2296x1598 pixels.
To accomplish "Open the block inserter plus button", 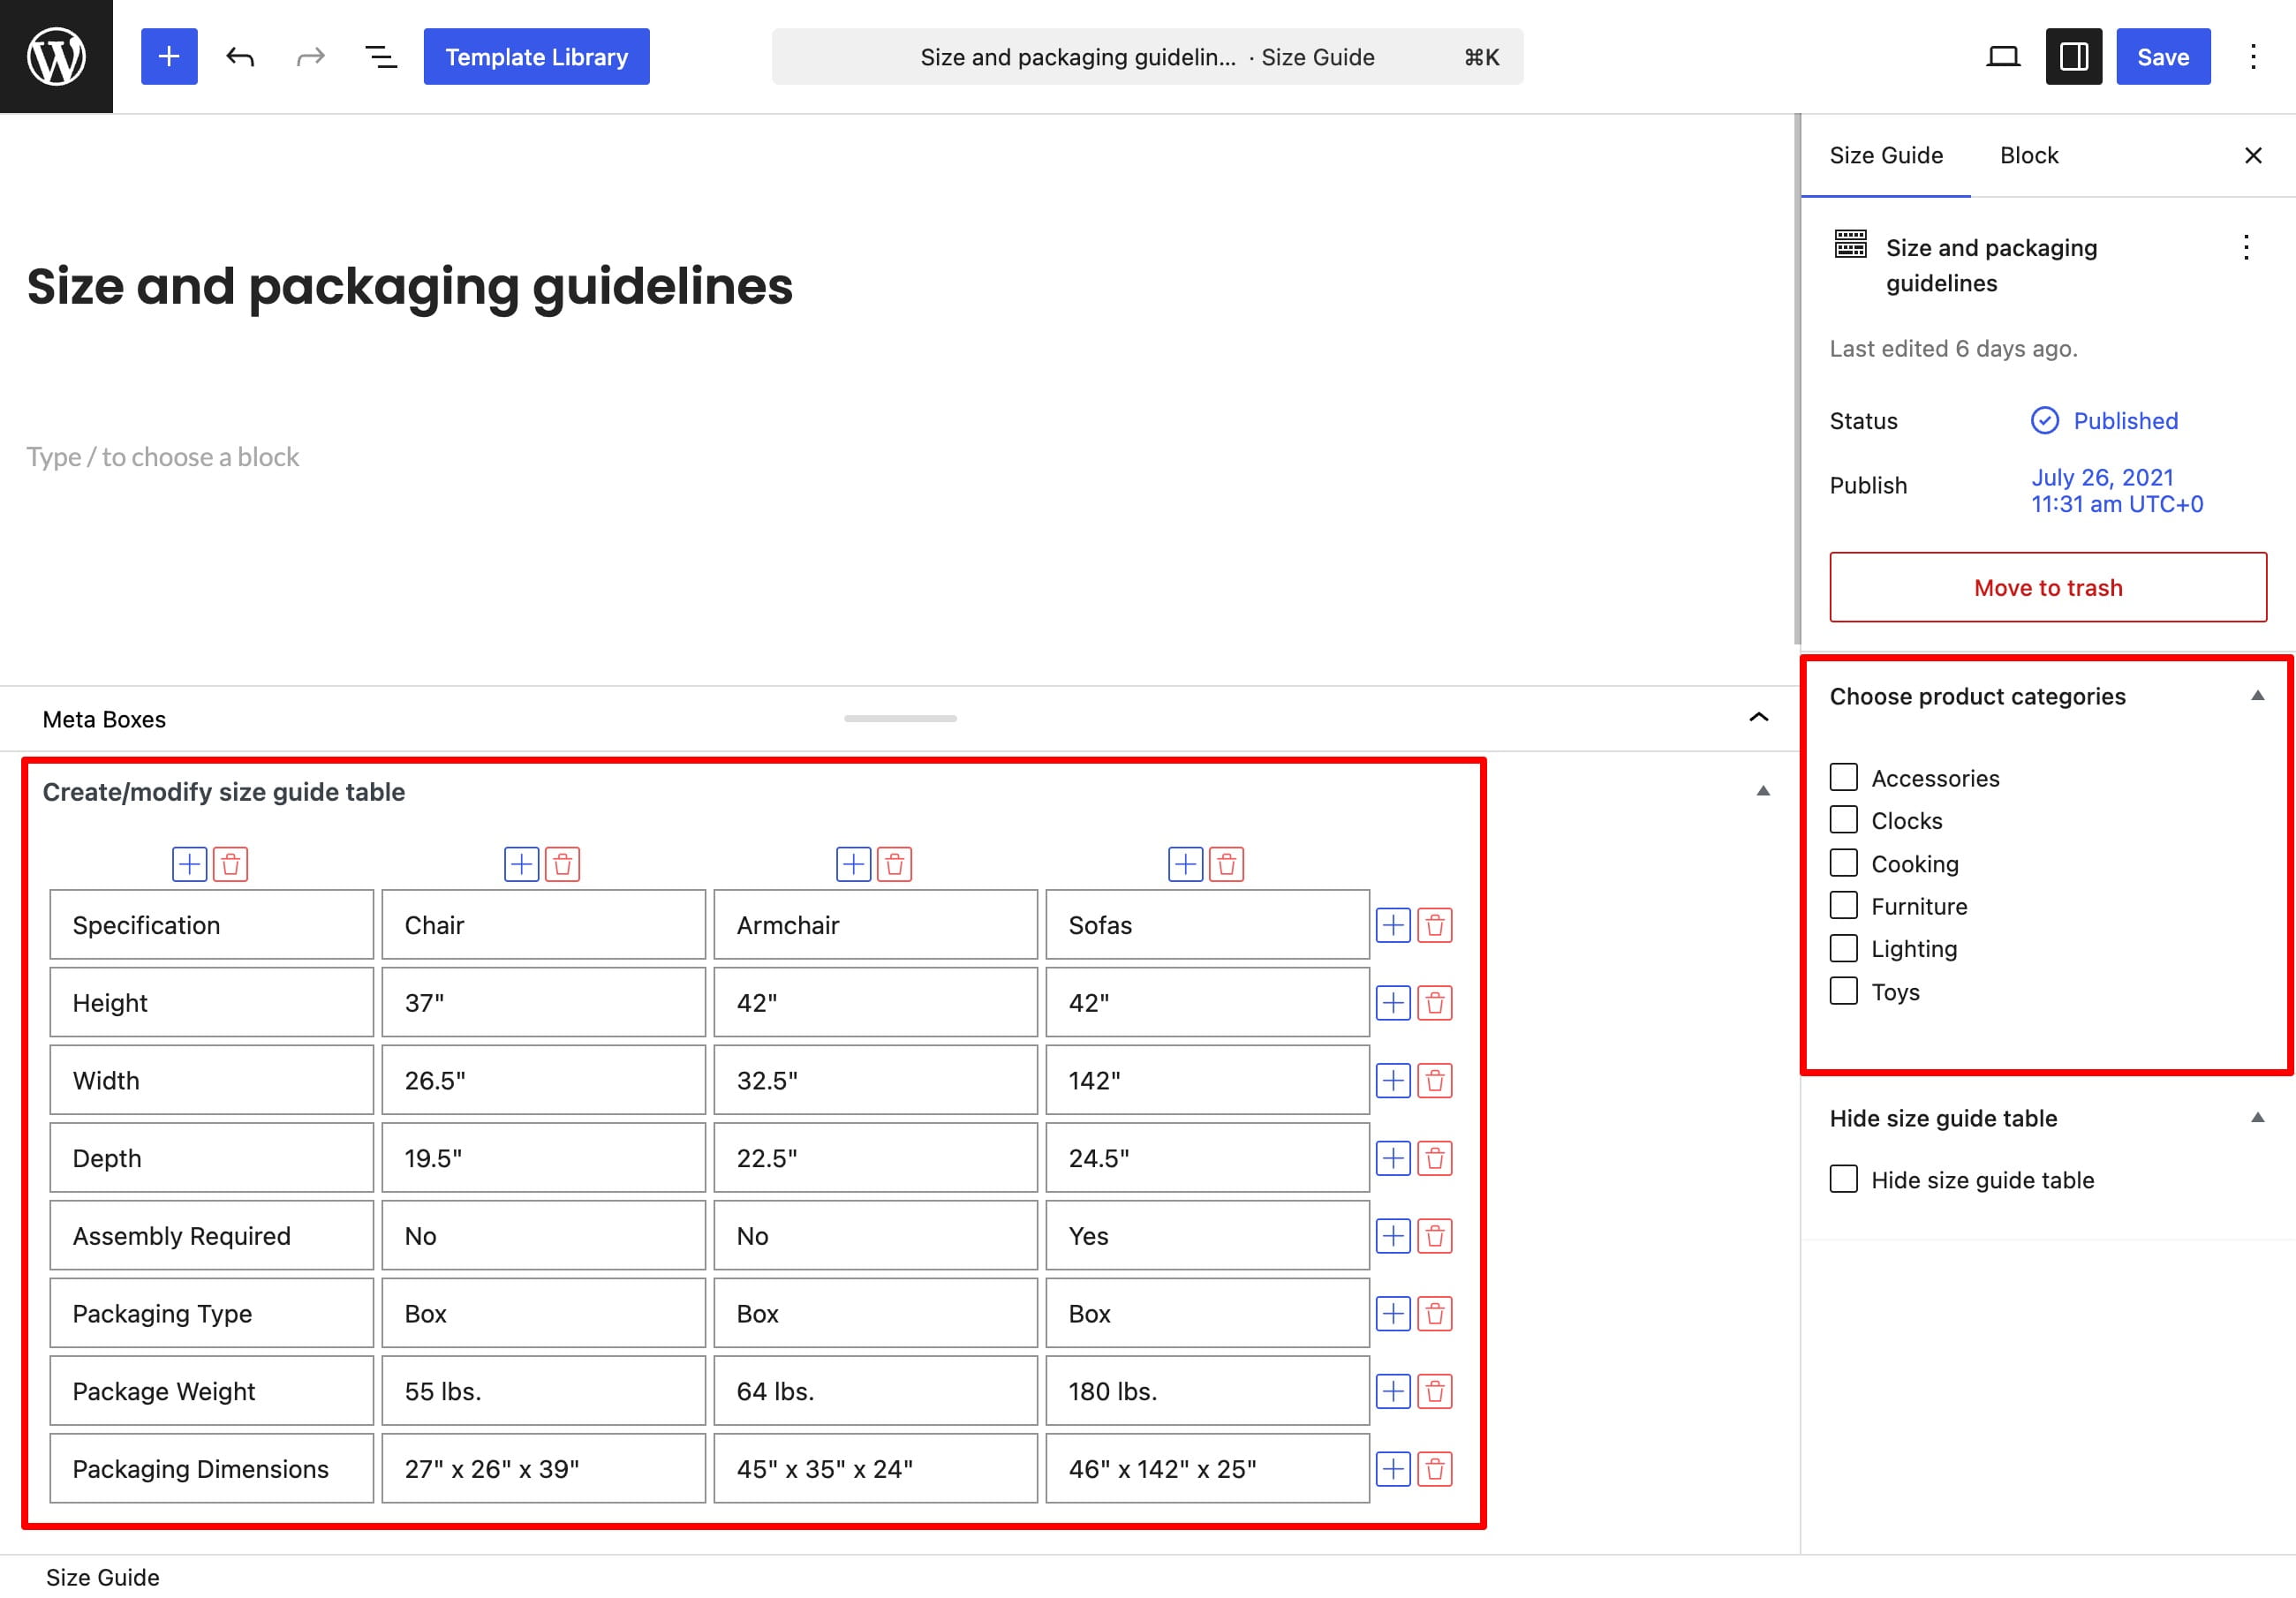I will point(169,57).
